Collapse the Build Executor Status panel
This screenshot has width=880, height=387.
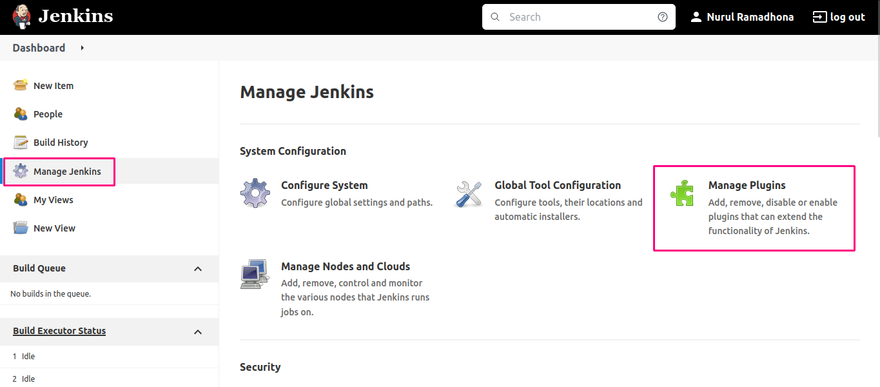tap(198, 332)
